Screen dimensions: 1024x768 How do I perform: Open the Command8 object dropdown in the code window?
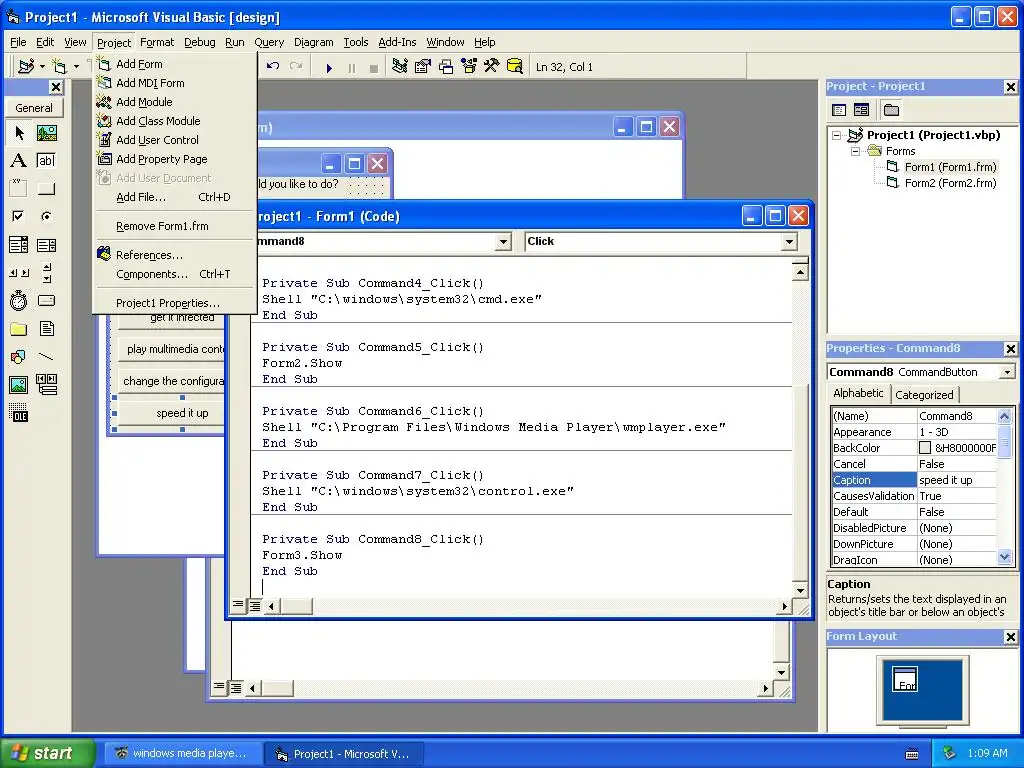click(x=503, y=242)
